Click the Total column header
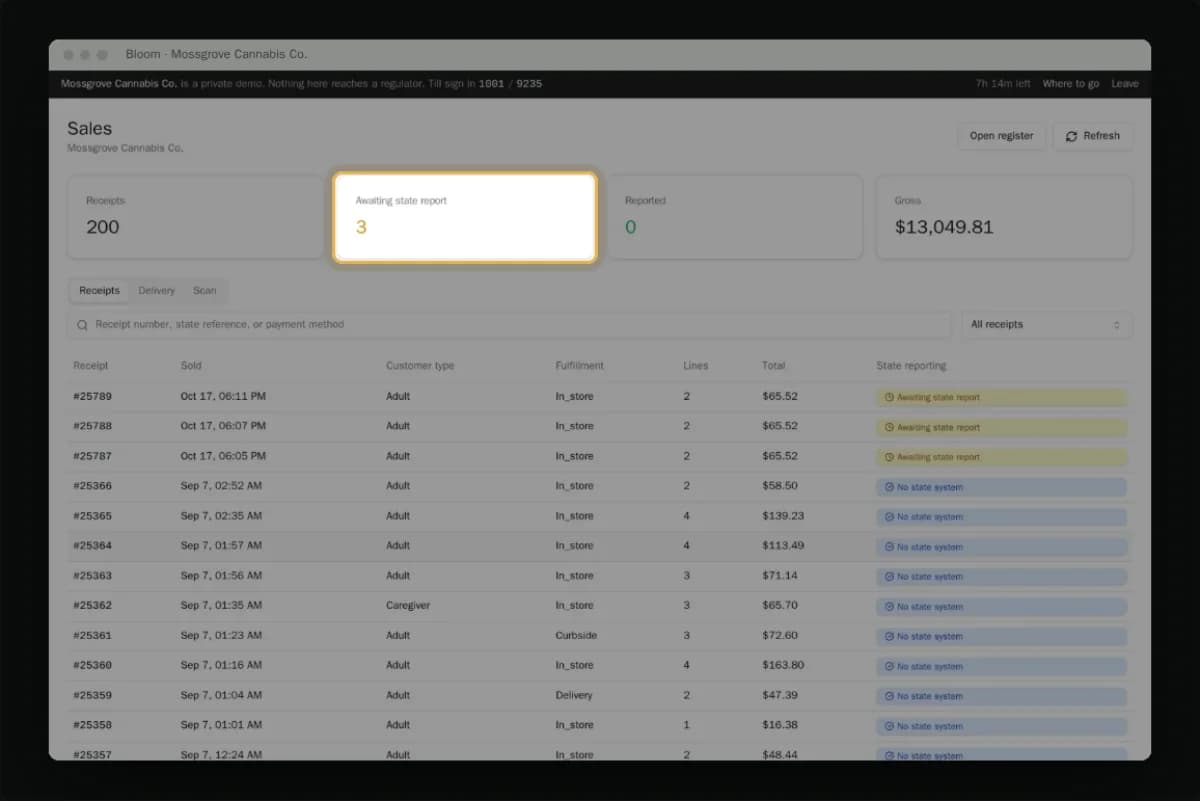1200x801 pixels. pos(774,366)
